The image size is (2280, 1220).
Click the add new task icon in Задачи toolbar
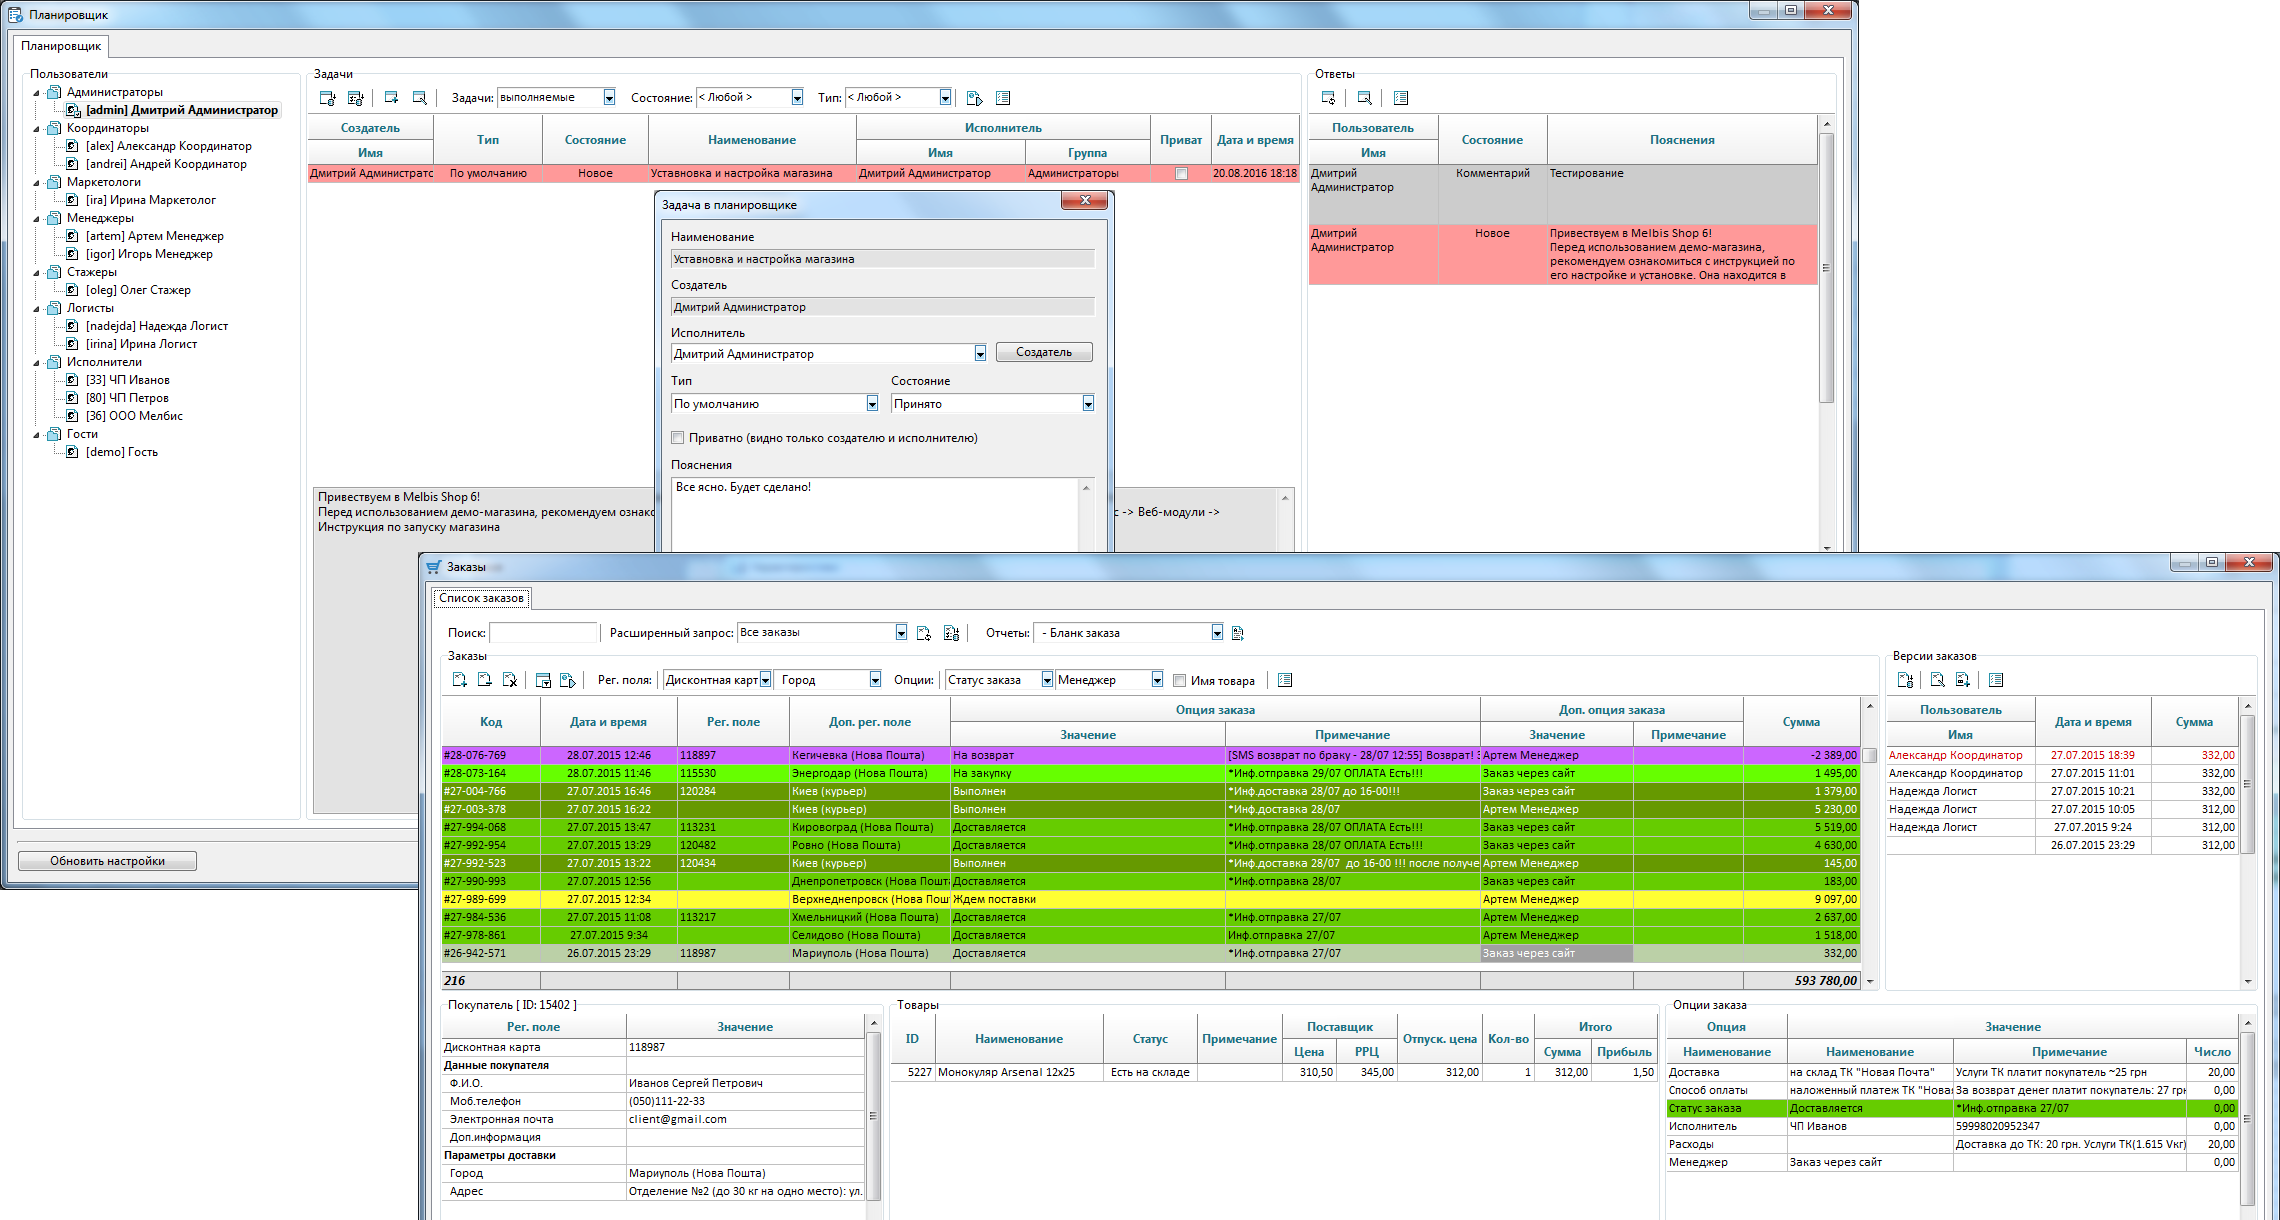click(393, 97)
